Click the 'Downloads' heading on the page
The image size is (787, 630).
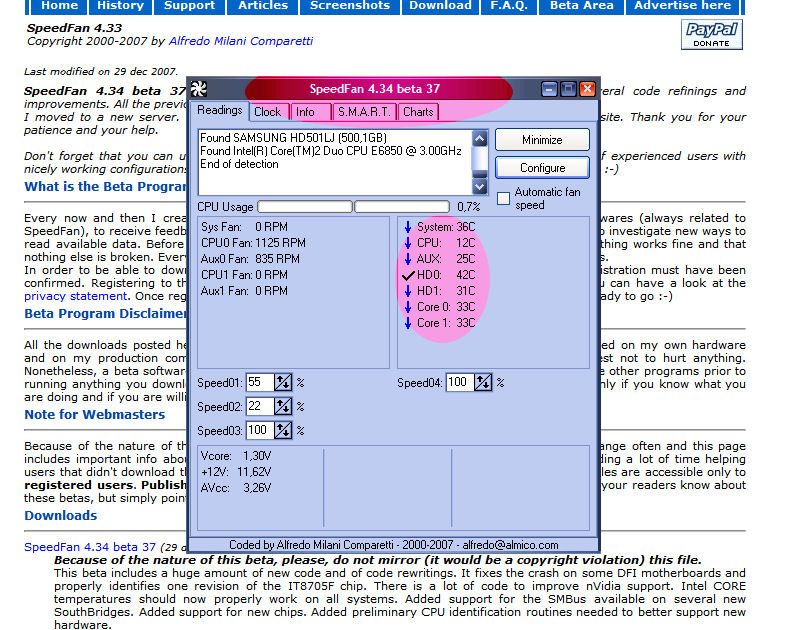click(x=60, y=516)
